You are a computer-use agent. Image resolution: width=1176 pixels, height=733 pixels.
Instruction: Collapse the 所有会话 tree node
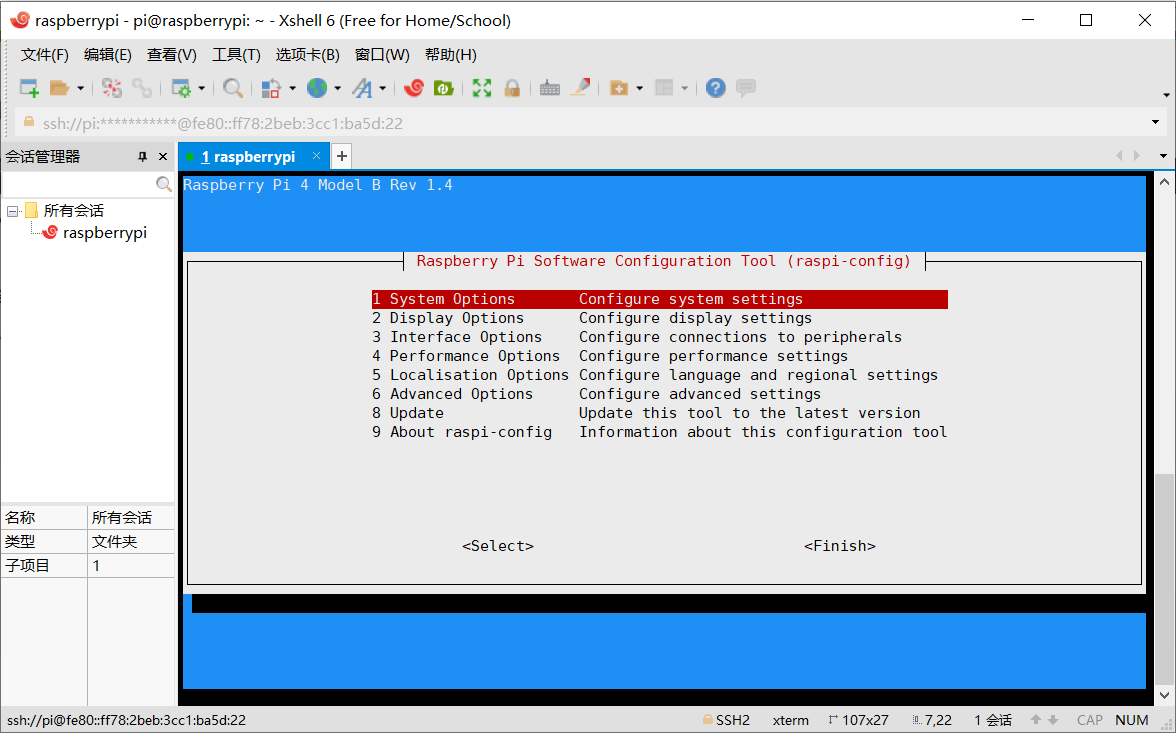click(13, 212)
